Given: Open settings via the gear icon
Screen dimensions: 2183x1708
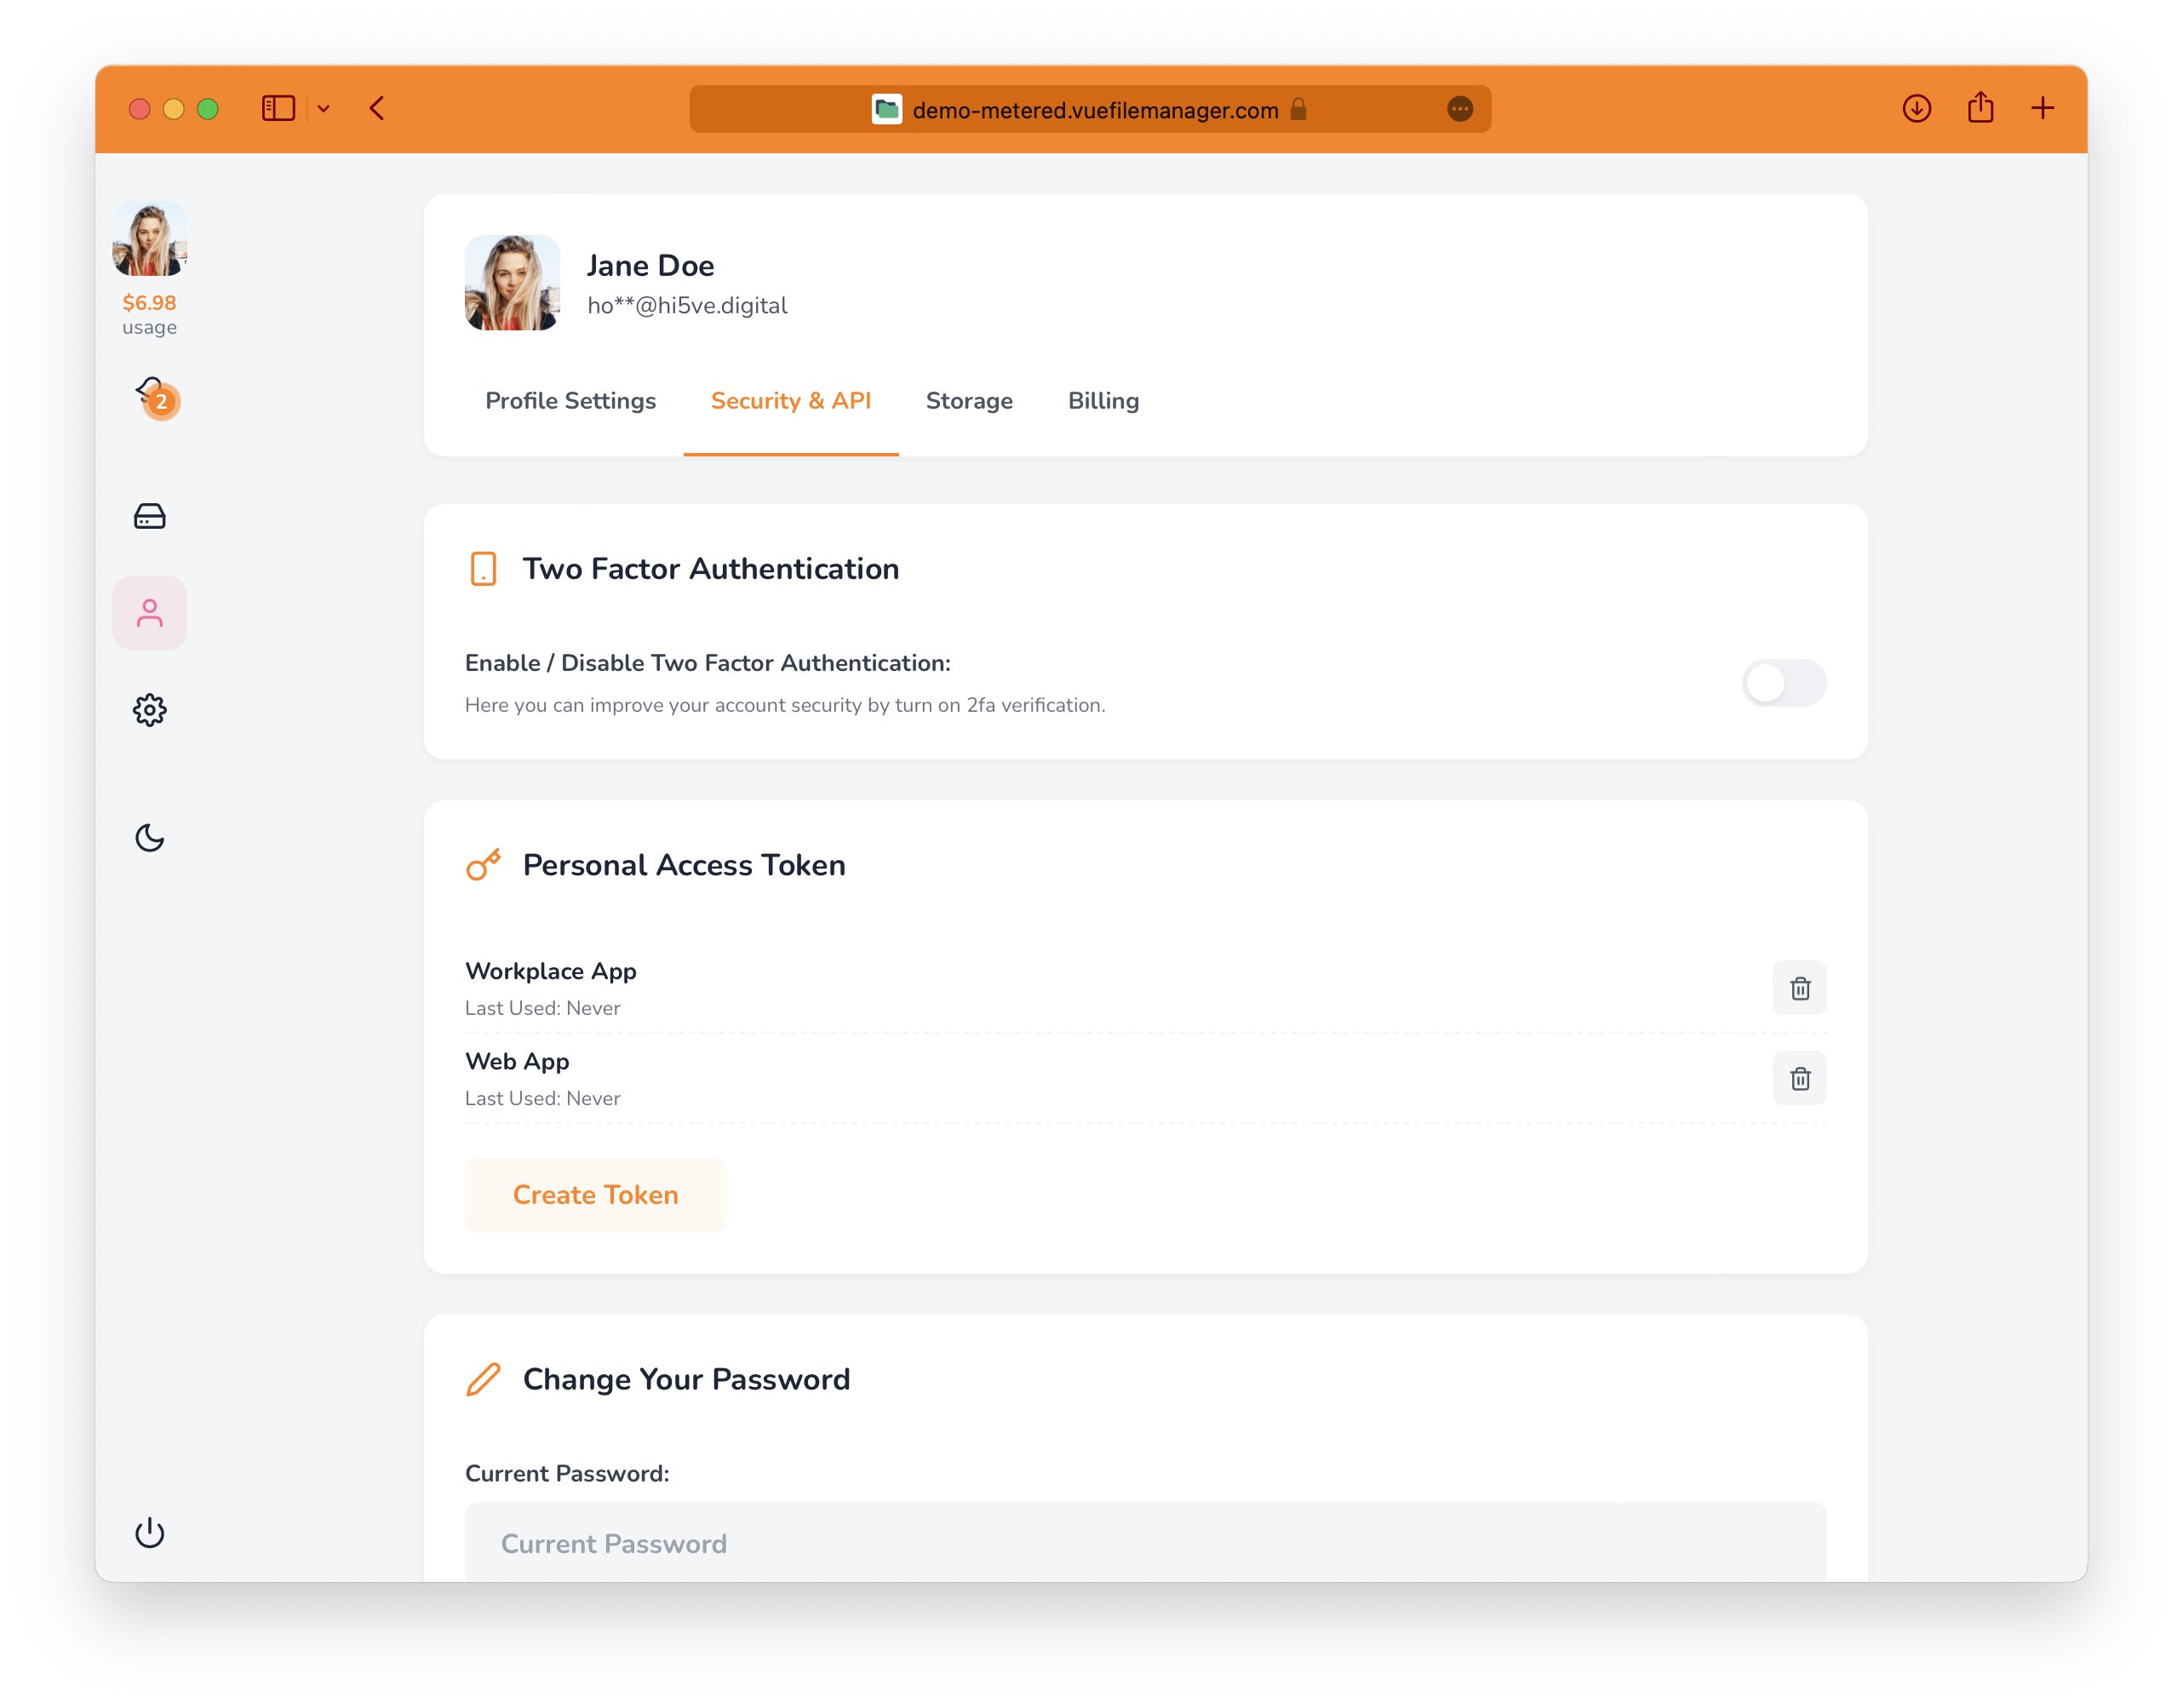Looking at the screenshot, I should click(149, 710).
